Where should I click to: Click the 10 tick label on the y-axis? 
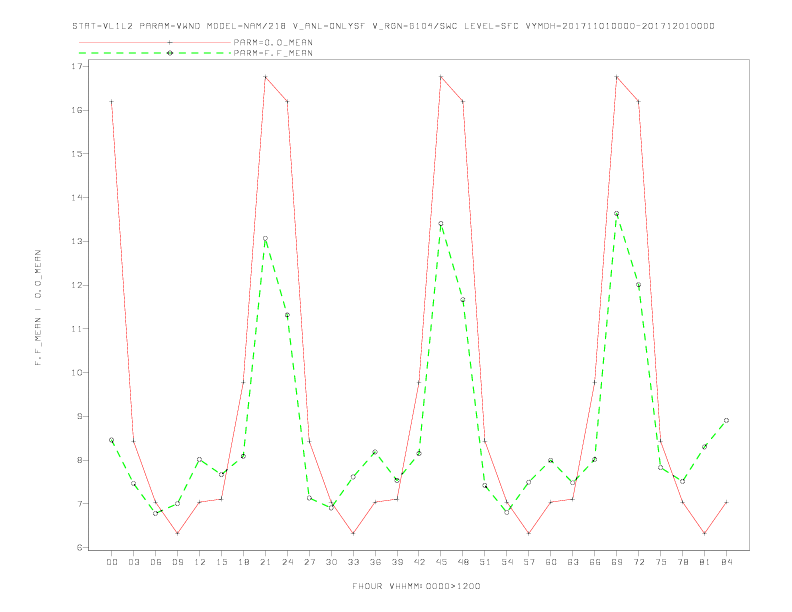(x=78, y=373)
